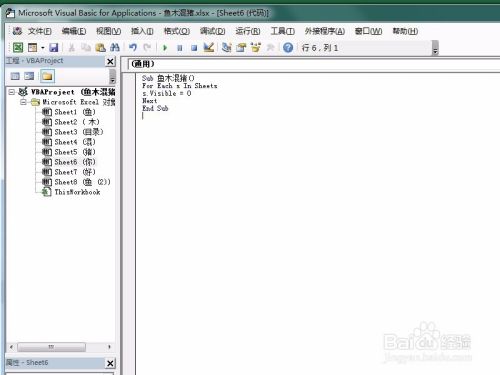Undo the last edit
The width and height of the screenshot is (500, 375).
133,48
